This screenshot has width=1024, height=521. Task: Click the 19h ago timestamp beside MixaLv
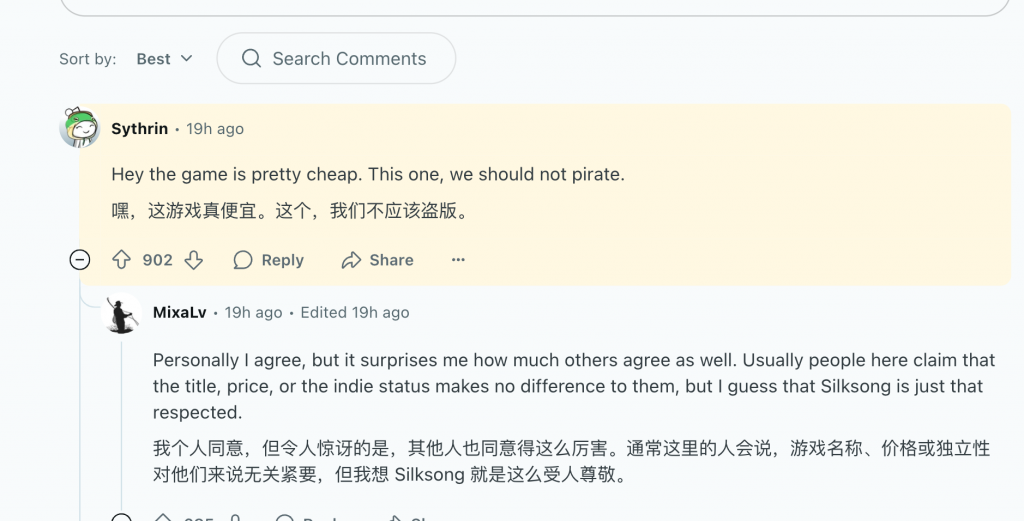tap(253, 313)
